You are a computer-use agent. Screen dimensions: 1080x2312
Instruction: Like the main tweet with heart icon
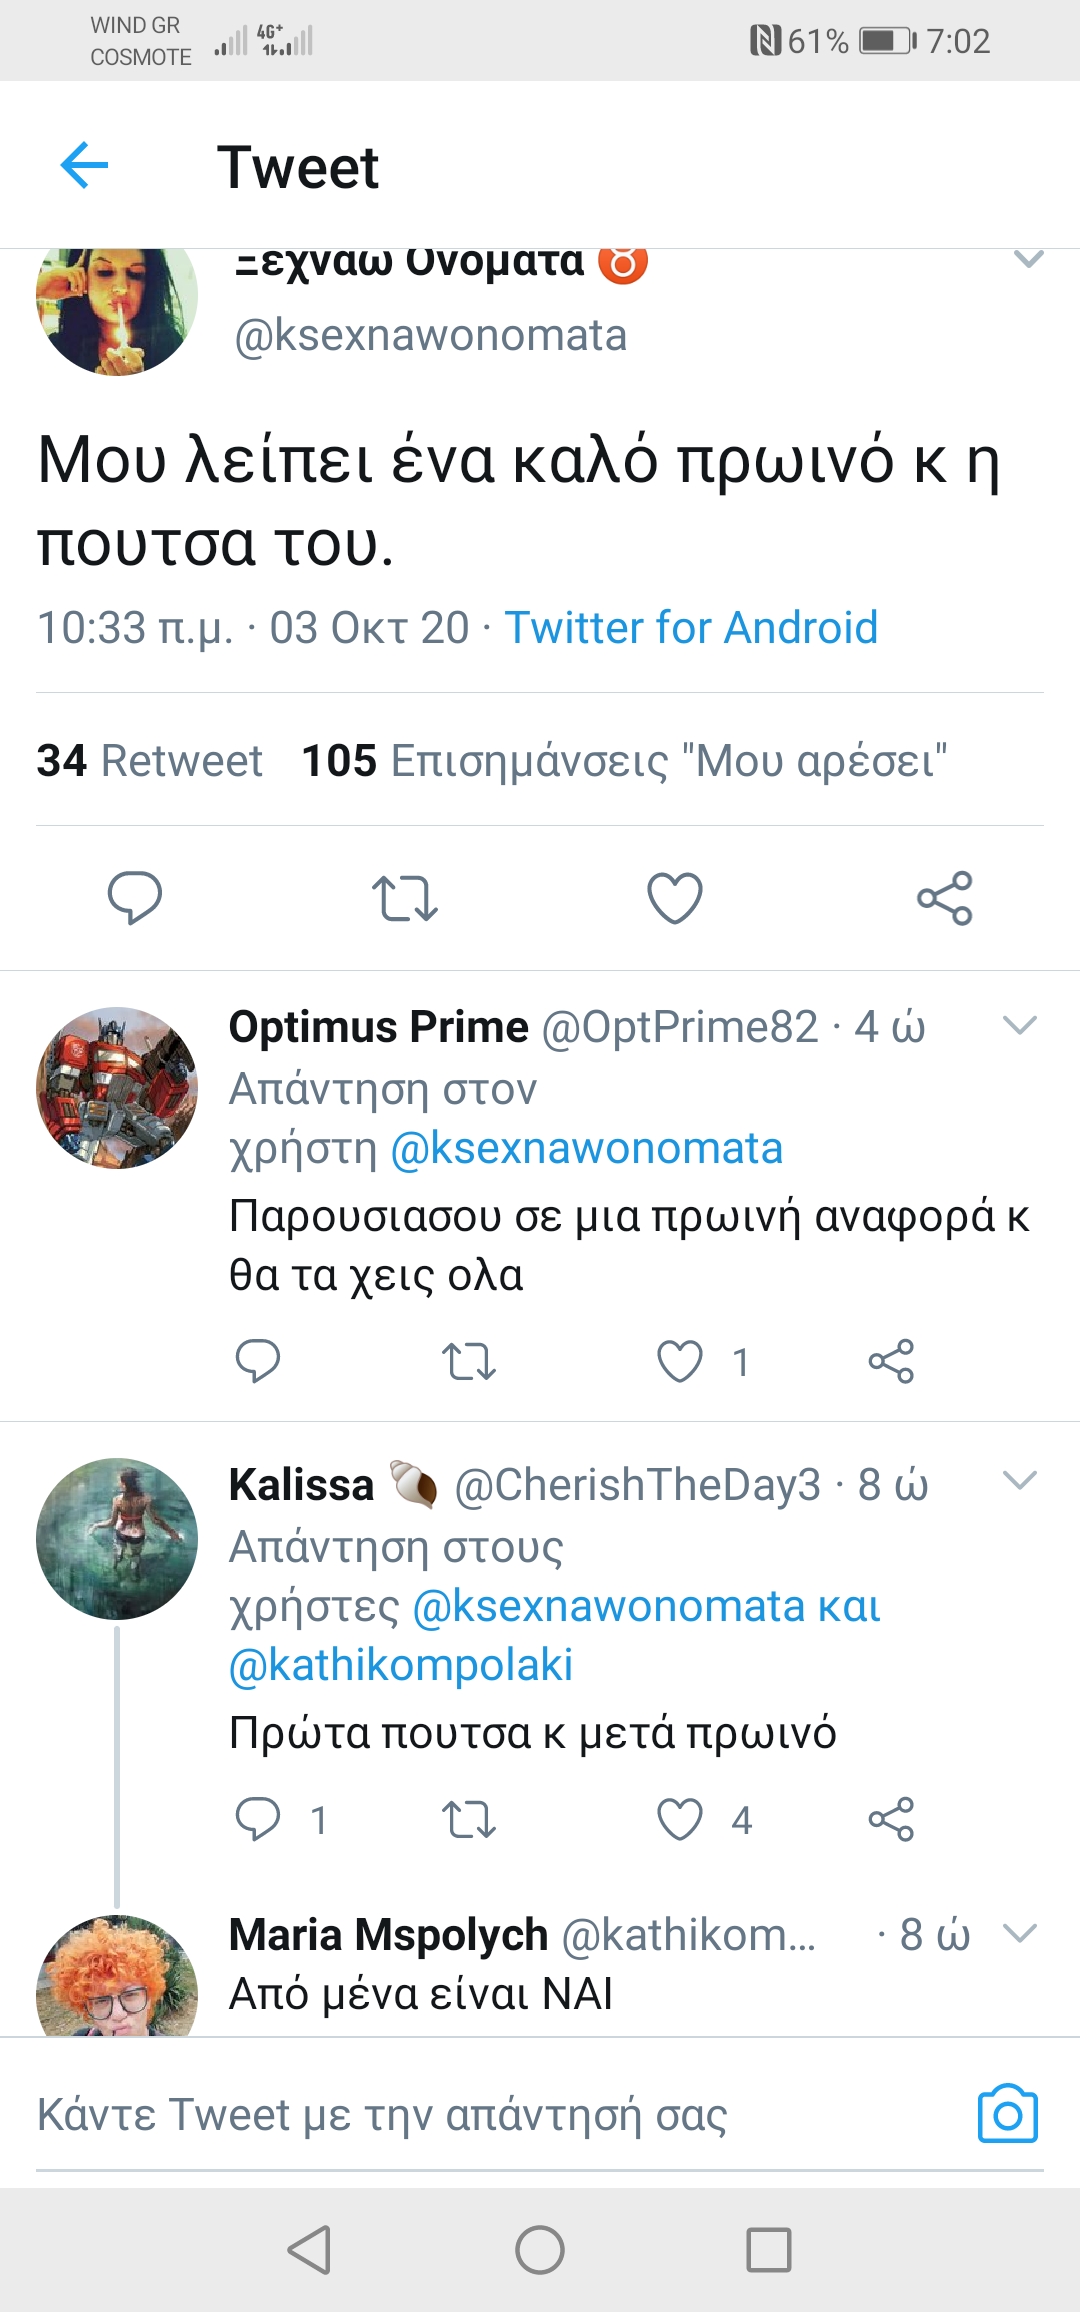(x=675, y=897)
